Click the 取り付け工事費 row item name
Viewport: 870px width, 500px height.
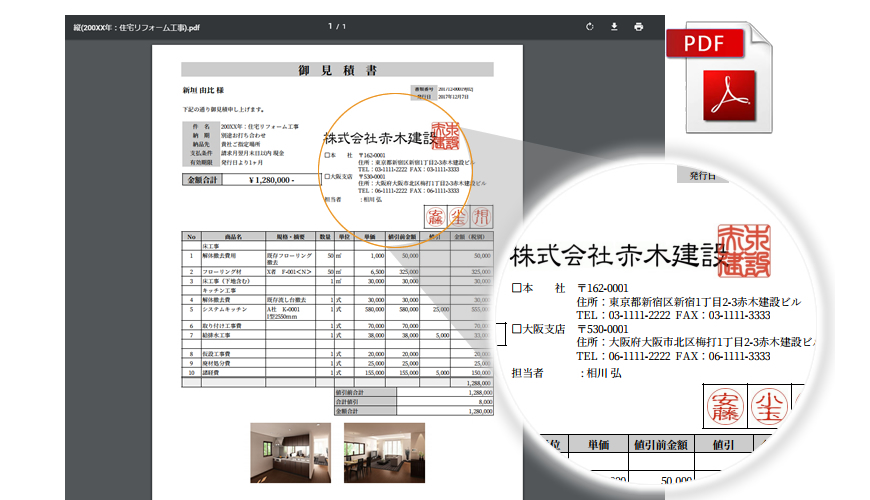(222, 326)
